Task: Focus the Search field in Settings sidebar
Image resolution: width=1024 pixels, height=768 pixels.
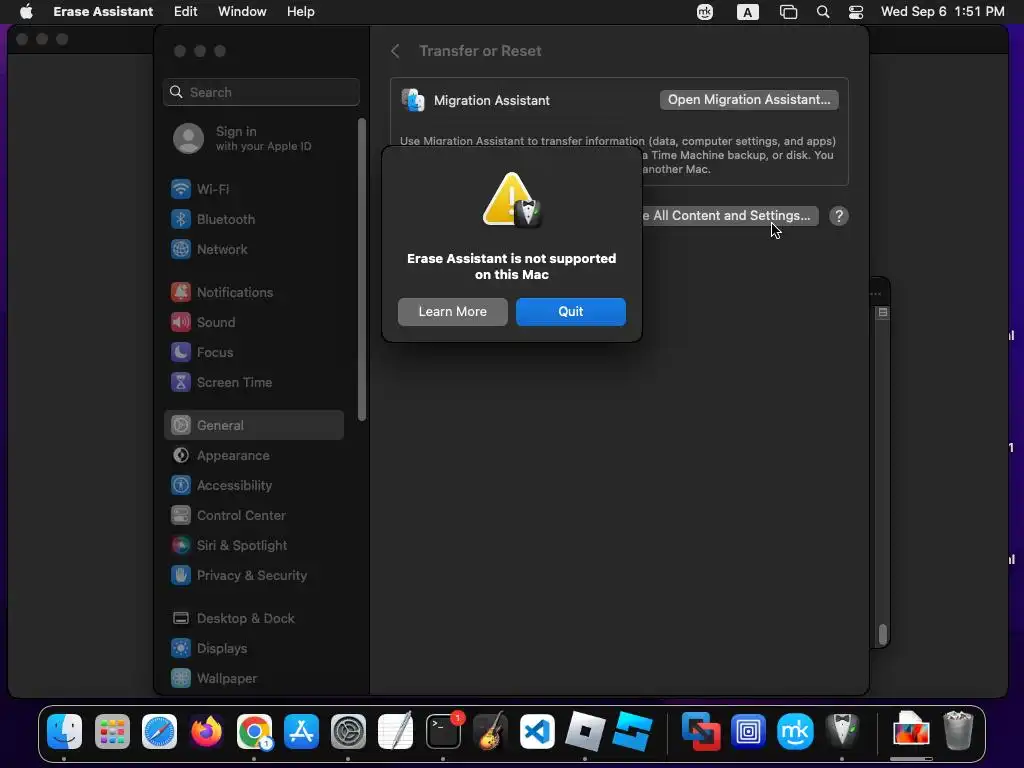Action: tap(261, 92)
